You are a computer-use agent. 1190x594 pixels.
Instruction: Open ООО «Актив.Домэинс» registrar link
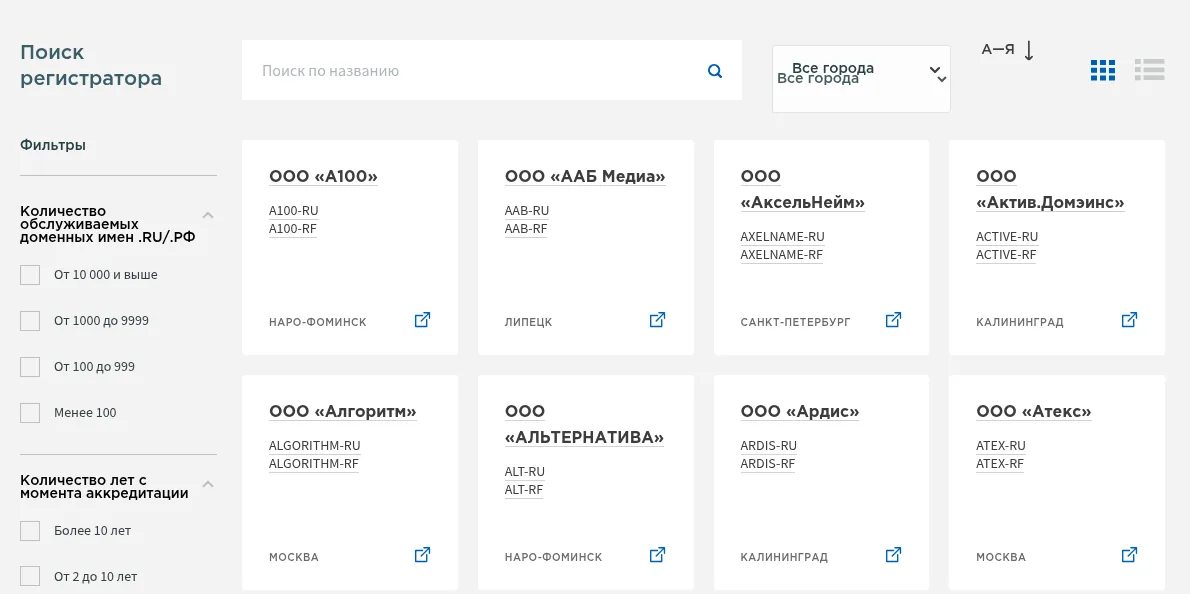coord(1050,190)
